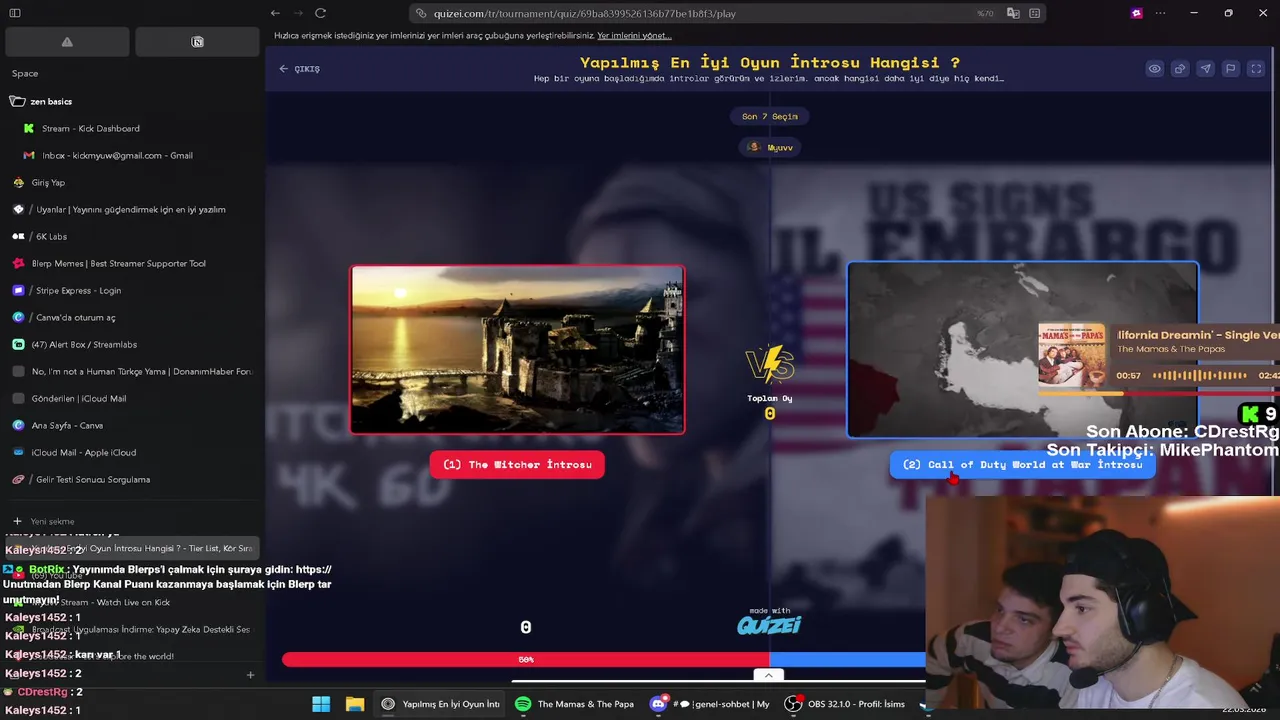Click the 'Son 7 Seçim' pill

pyautogui.click(x=769, y=116)
